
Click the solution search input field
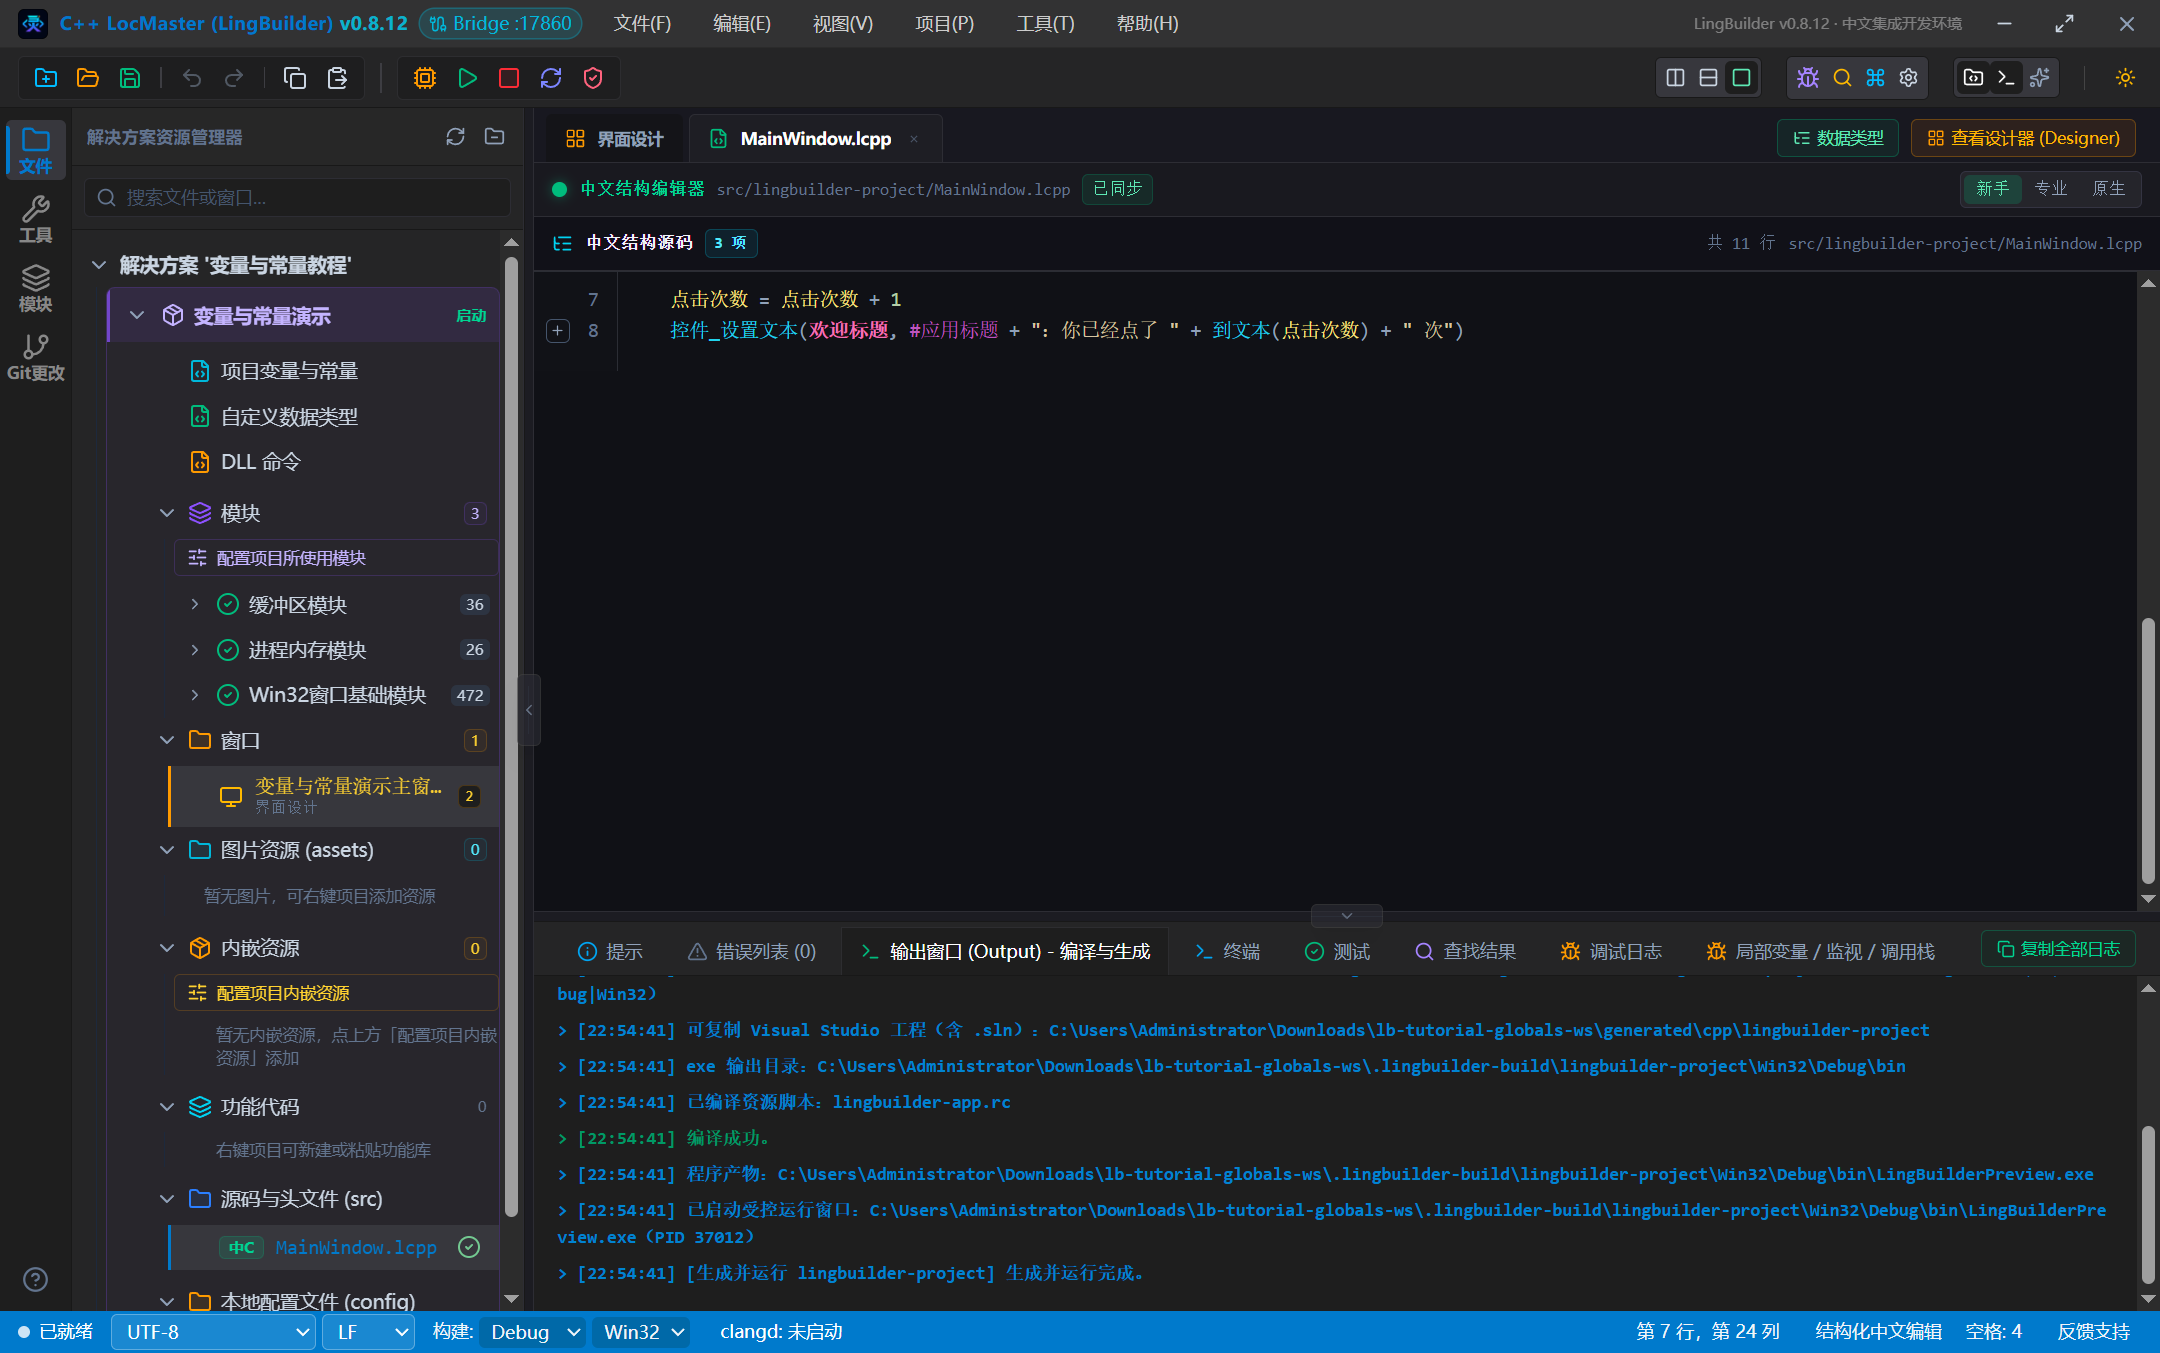pos(298,198)
